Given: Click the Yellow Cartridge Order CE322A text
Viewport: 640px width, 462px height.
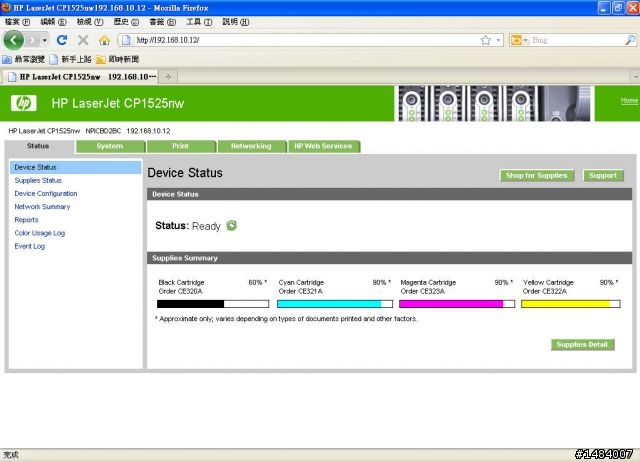Looking at the screenshot, I should (x=548, y=287).
